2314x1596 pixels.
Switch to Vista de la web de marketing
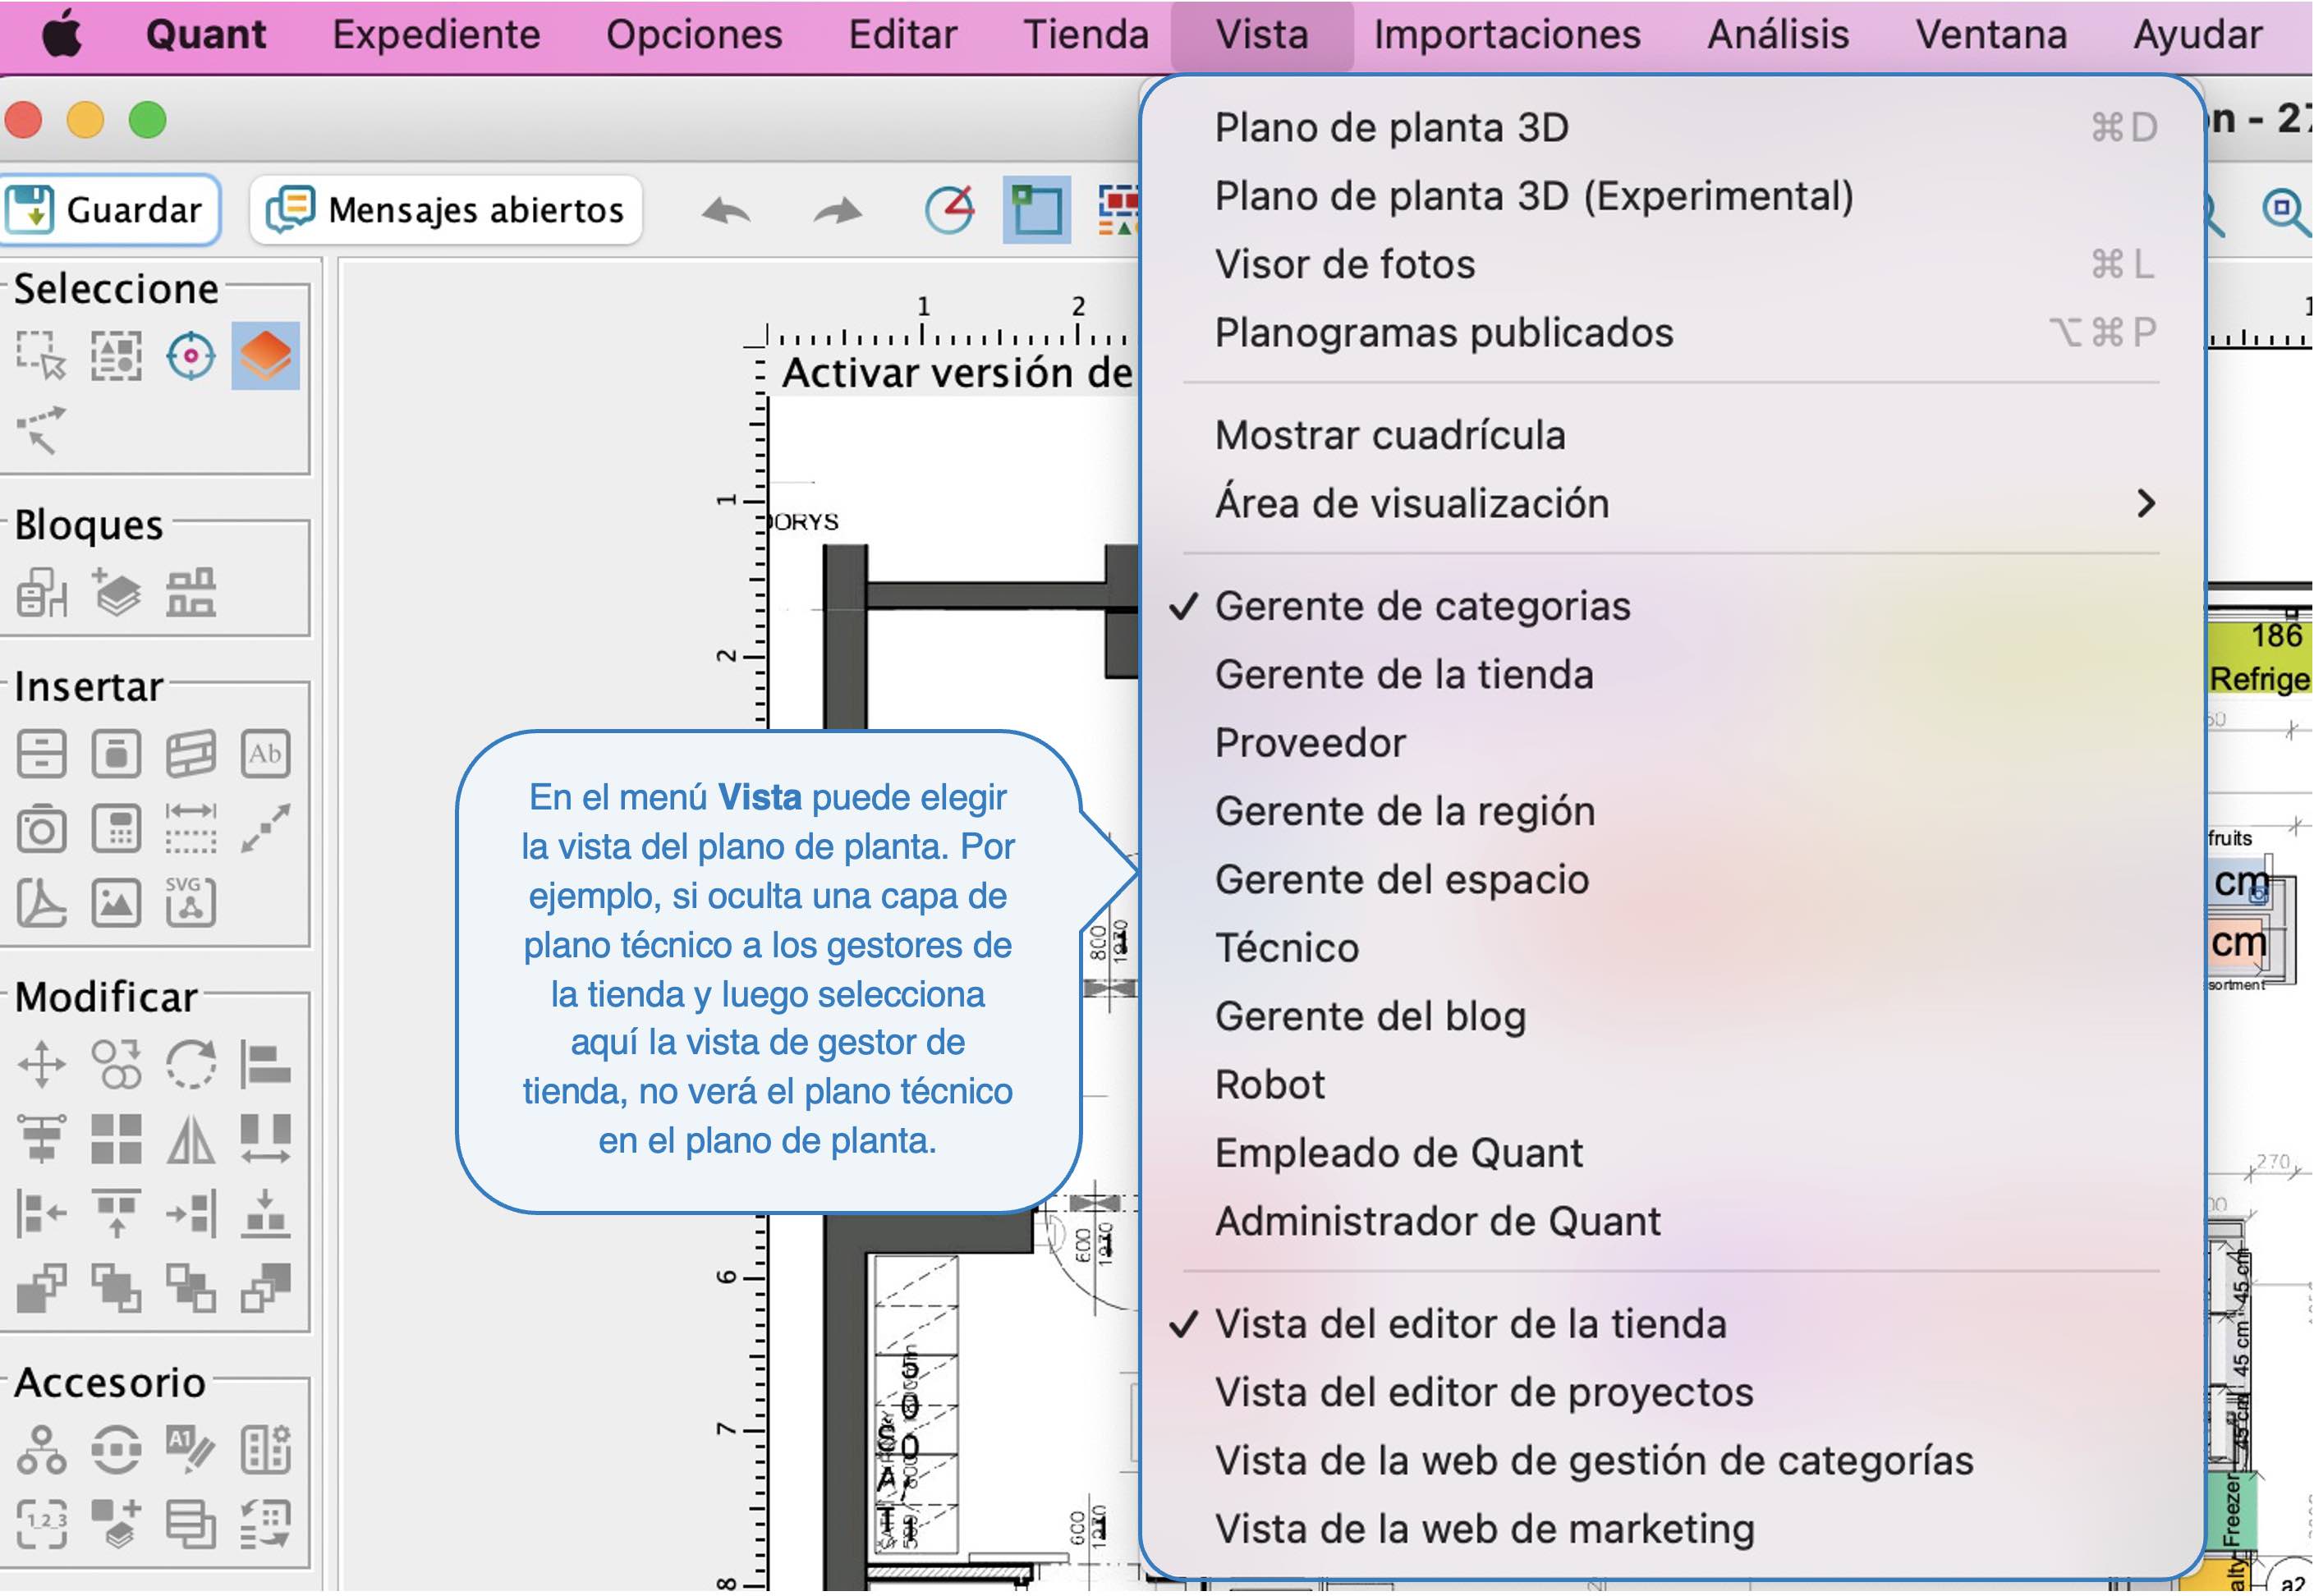(x=1672, y=1530)
